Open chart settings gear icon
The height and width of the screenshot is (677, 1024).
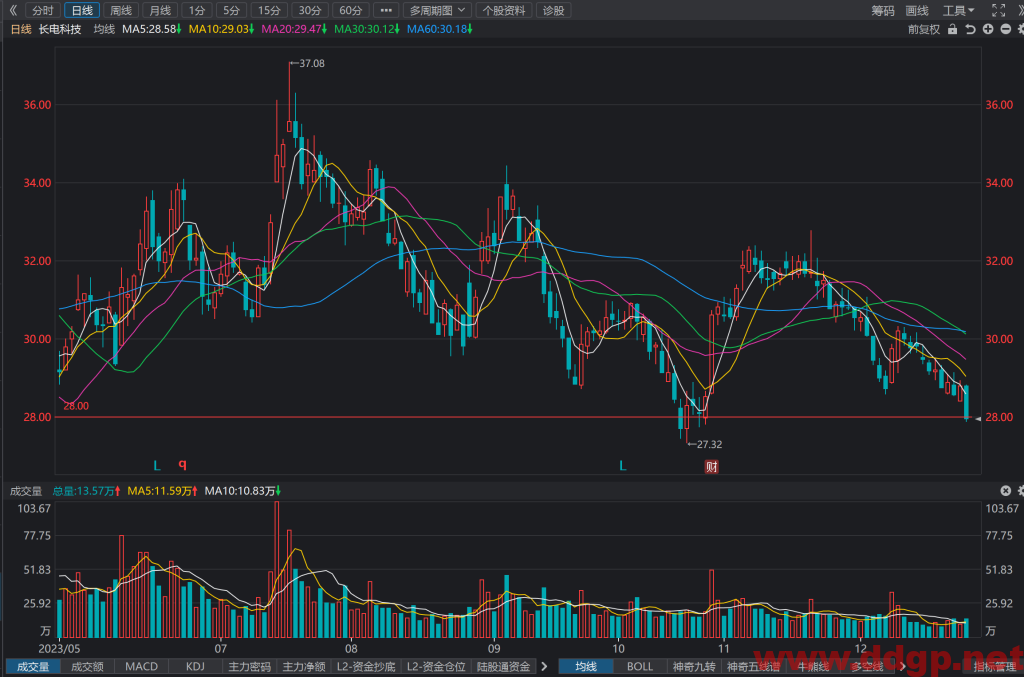click(x=1020, y=29)
